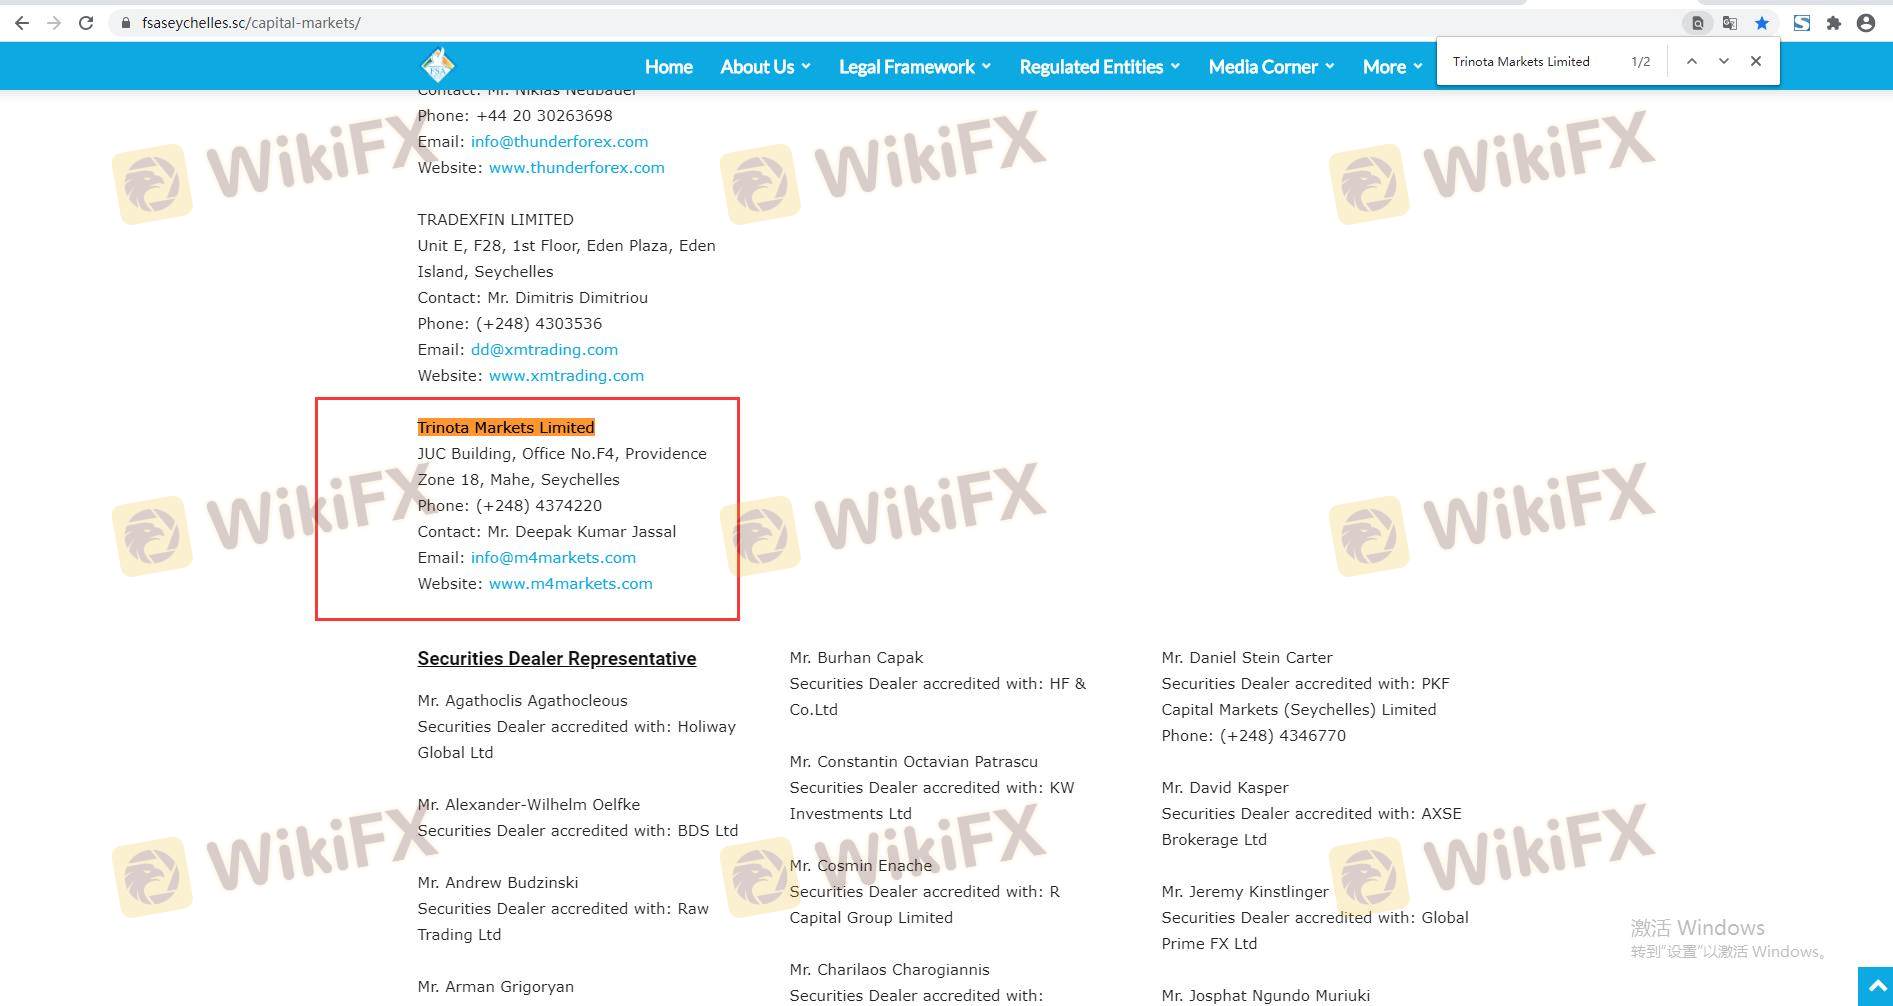
Task: View site security lock information
Action: point(125,22)
